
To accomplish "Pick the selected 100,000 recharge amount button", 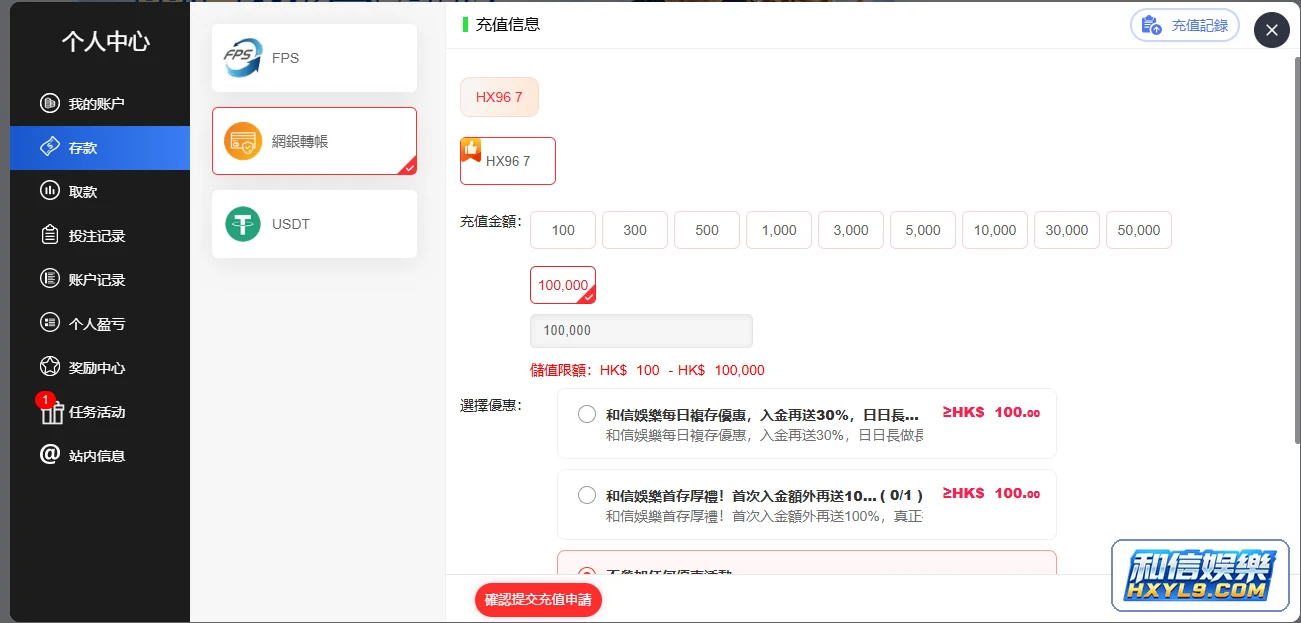I will pyautogui.click(x=563, y=285).
